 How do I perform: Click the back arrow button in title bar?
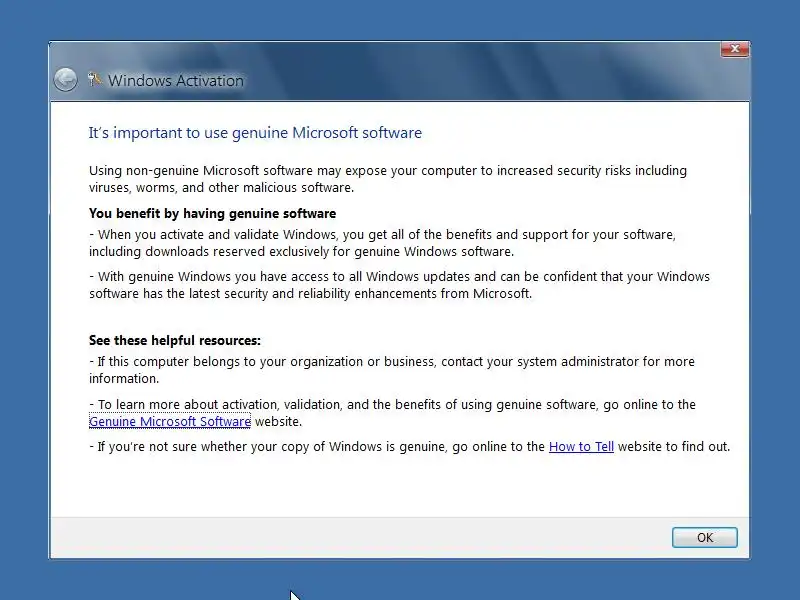65,80
